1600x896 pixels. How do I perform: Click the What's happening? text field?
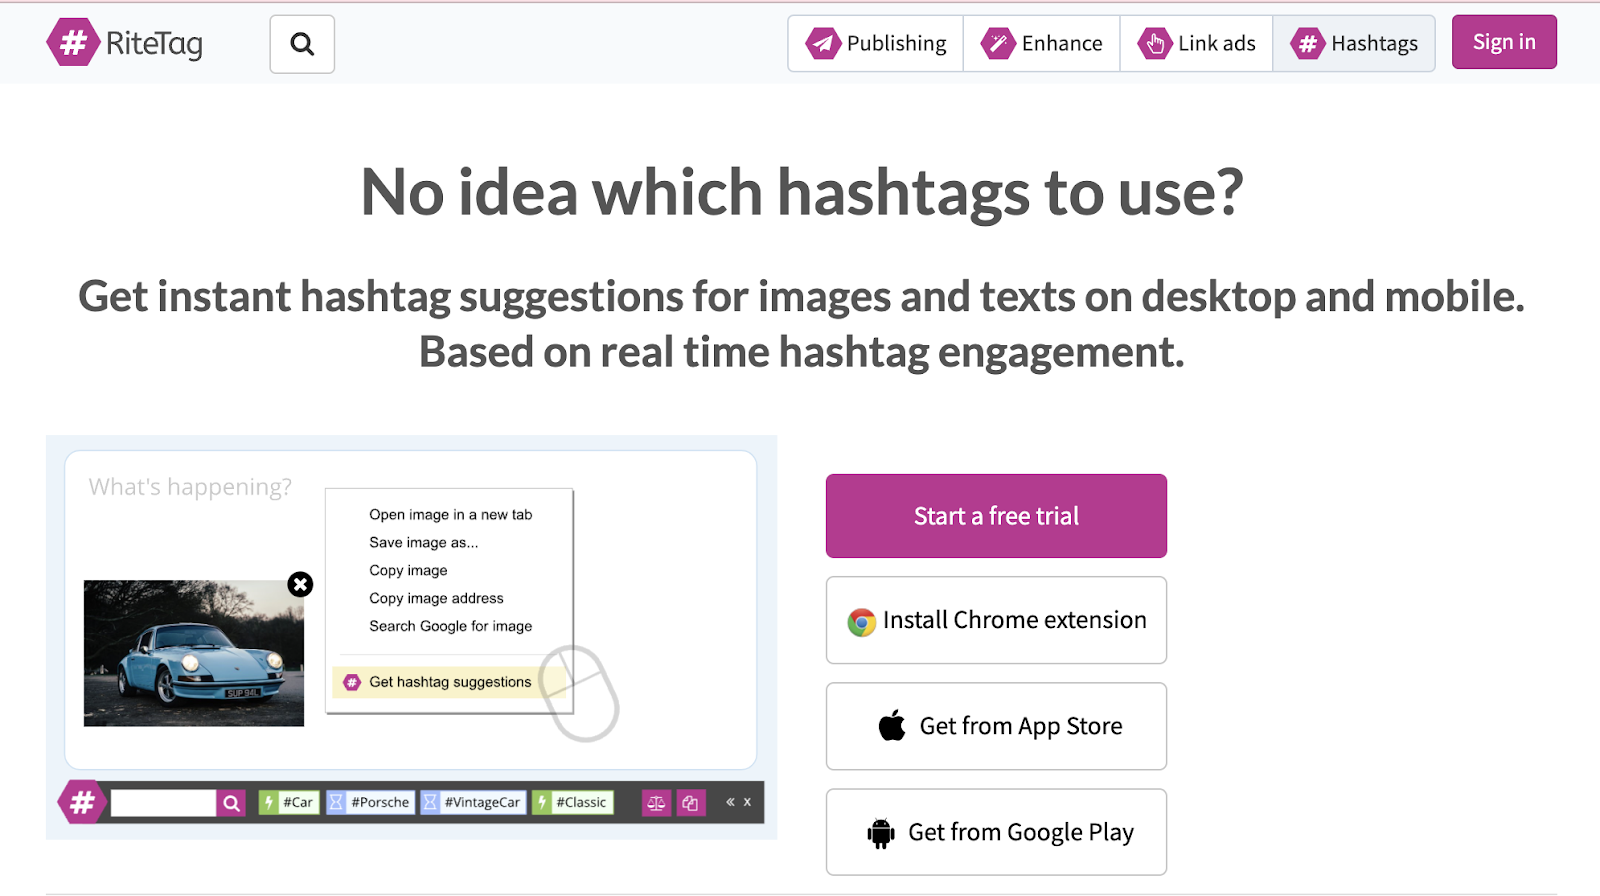click(190, 487)
